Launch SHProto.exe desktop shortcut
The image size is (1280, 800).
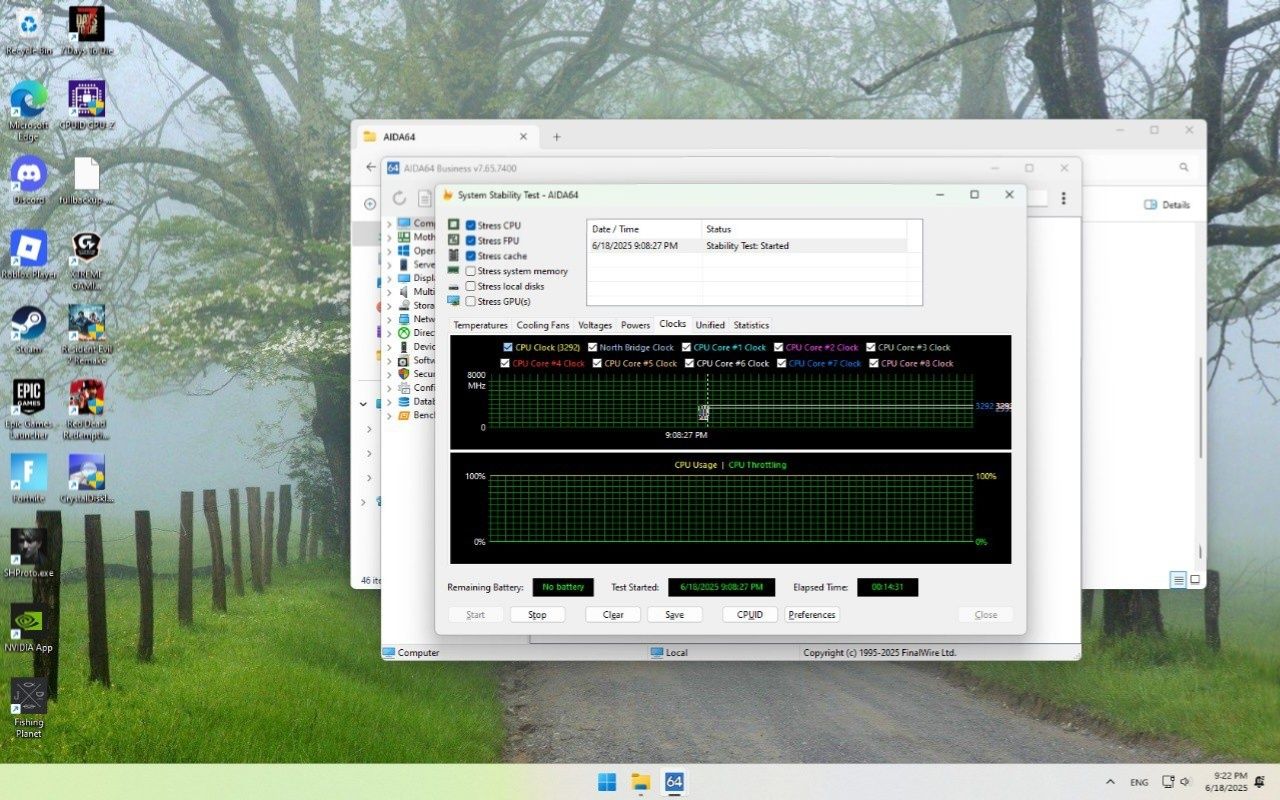tap(29, 552)
